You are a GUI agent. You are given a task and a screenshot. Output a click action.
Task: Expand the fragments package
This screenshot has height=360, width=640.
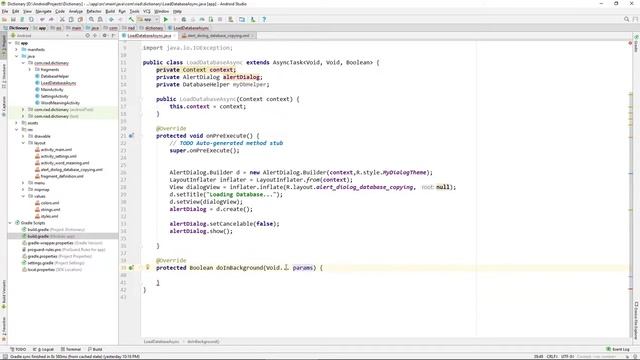click(x=30, y=69)
